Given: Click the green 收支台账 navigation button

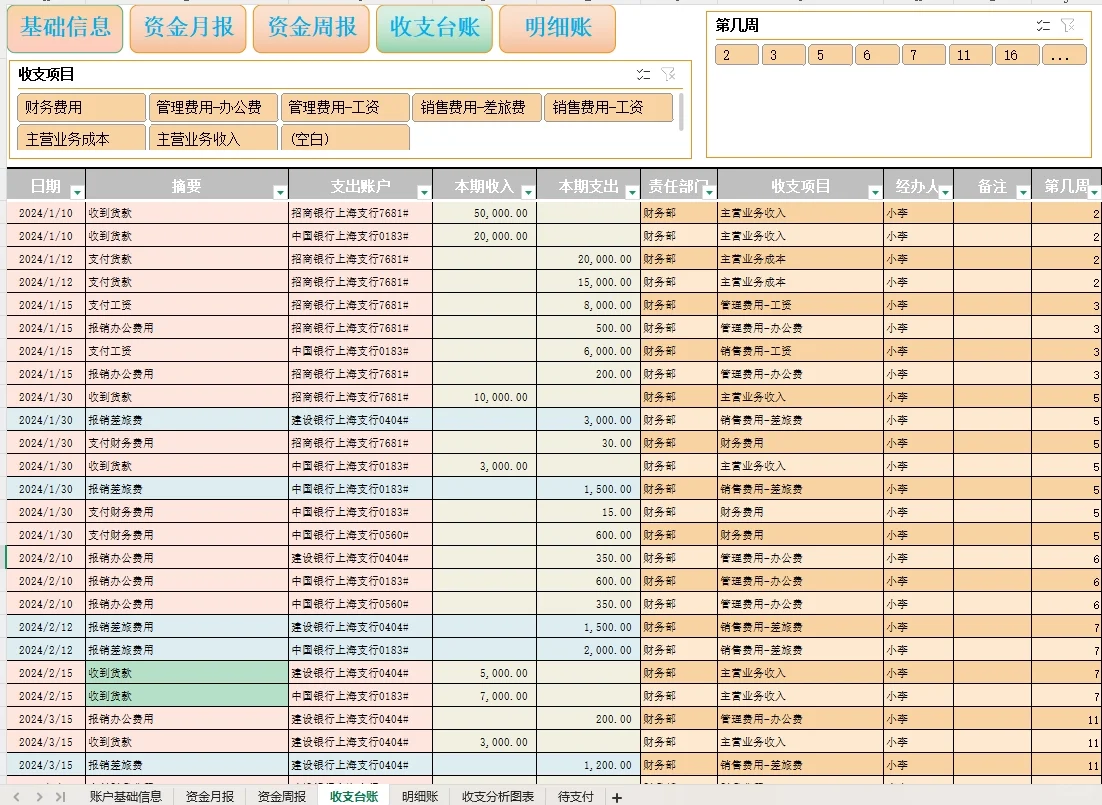Looking at the screenshot, I should [x=434, y=28].
